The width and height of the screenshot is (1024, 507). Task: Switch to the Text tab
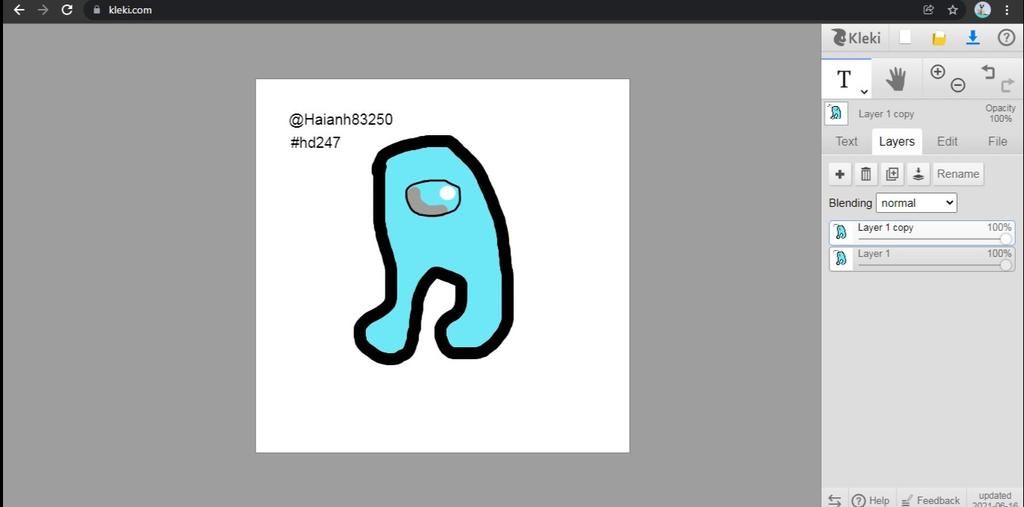(x=846, y=141)
